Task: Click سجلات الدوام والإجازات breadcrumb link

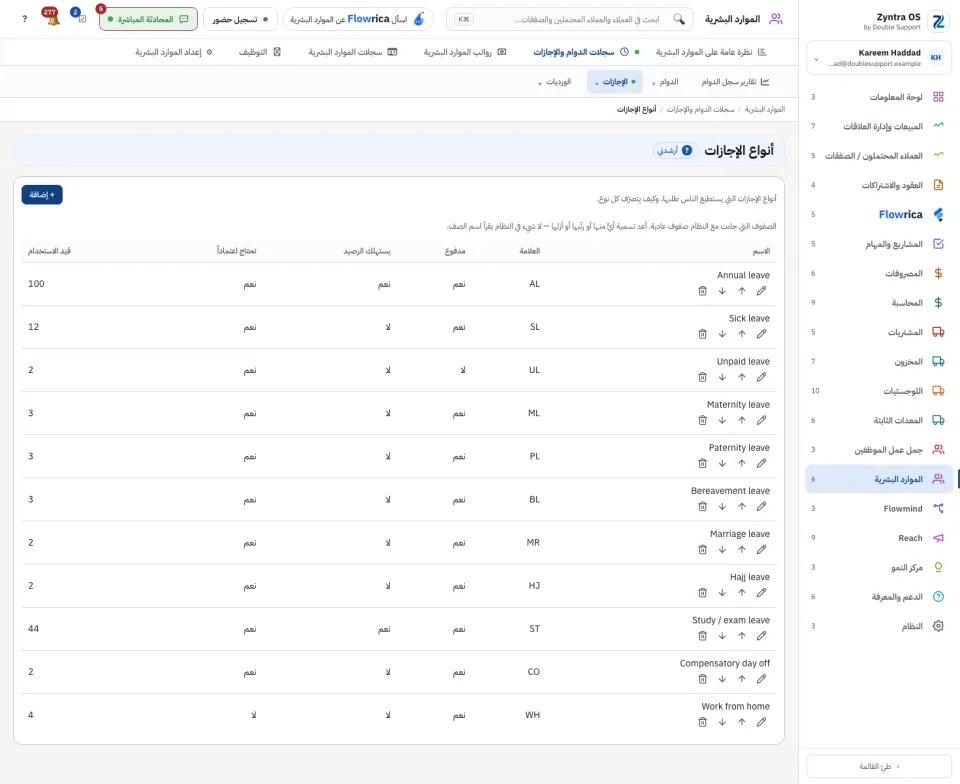Action: (700, 109)
